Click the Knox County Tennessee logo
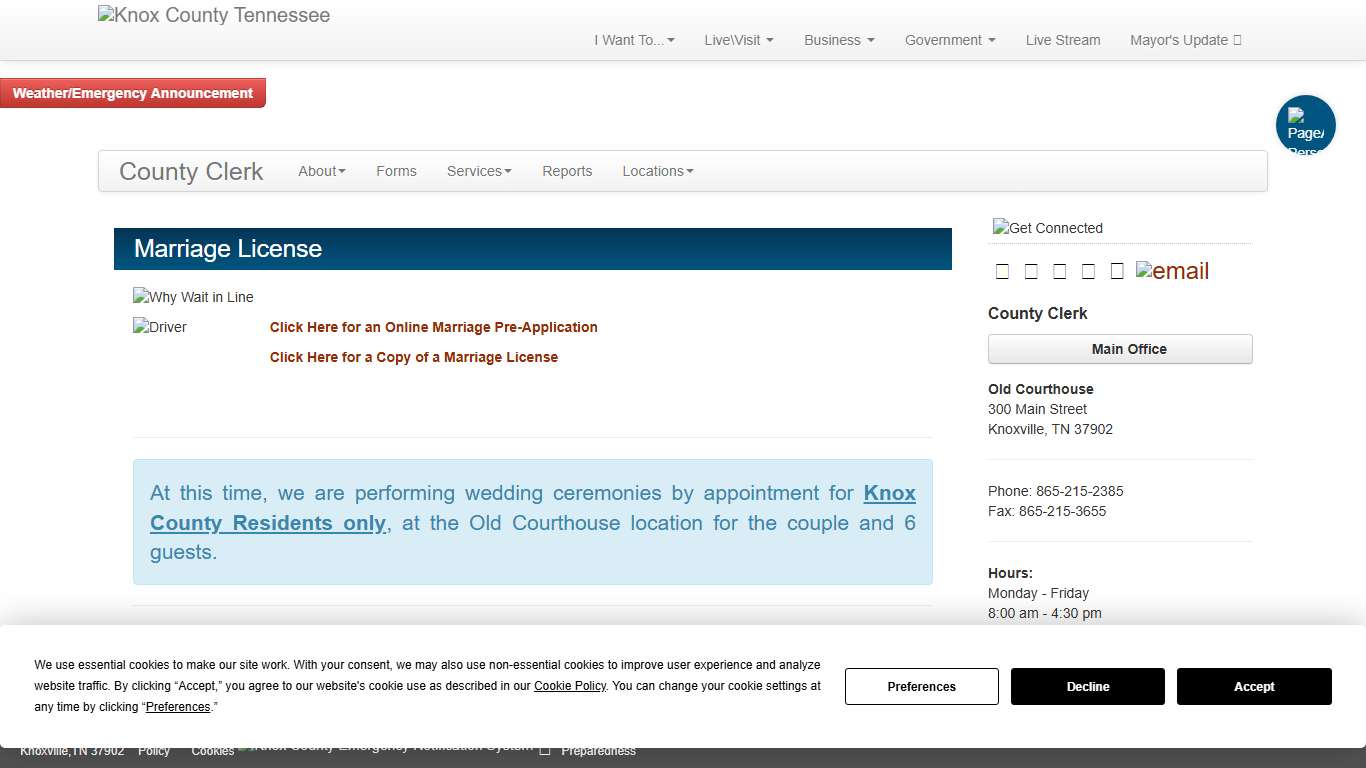Image resolution: width=1366 pixels, height=768 pixels. pos(214,16)
